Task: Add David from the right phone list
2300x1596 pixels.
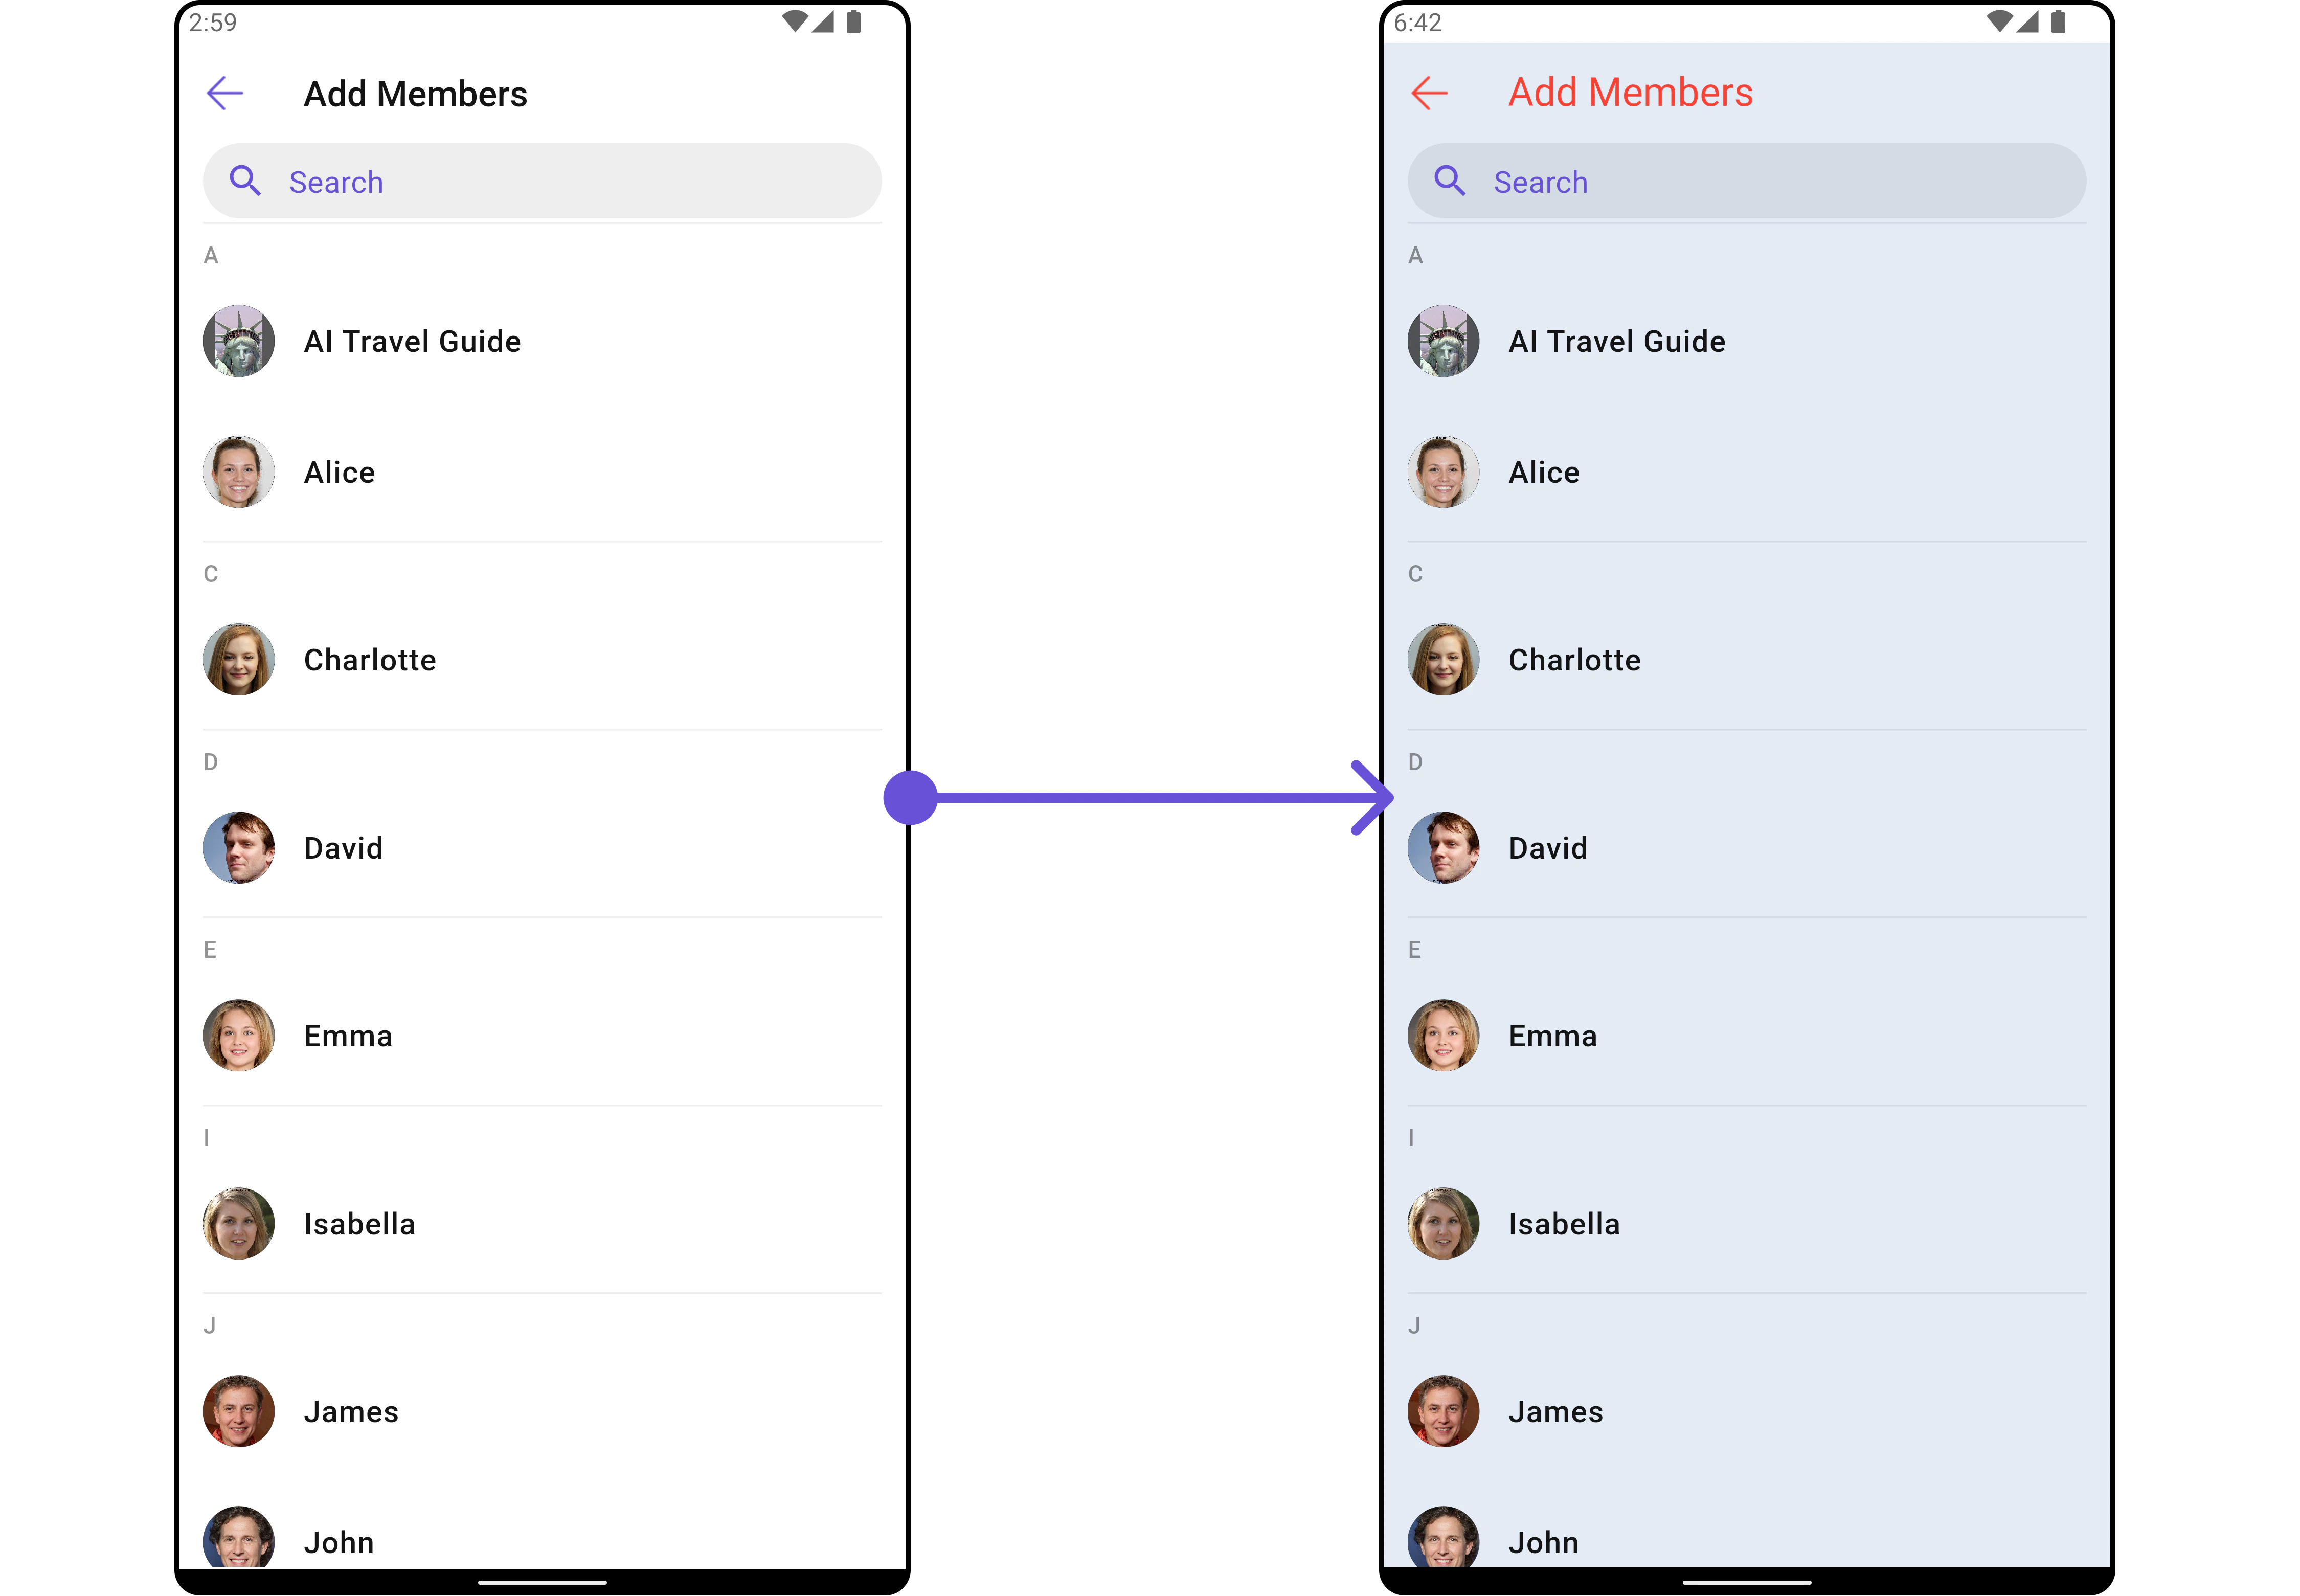Action: pos(1746,848)
